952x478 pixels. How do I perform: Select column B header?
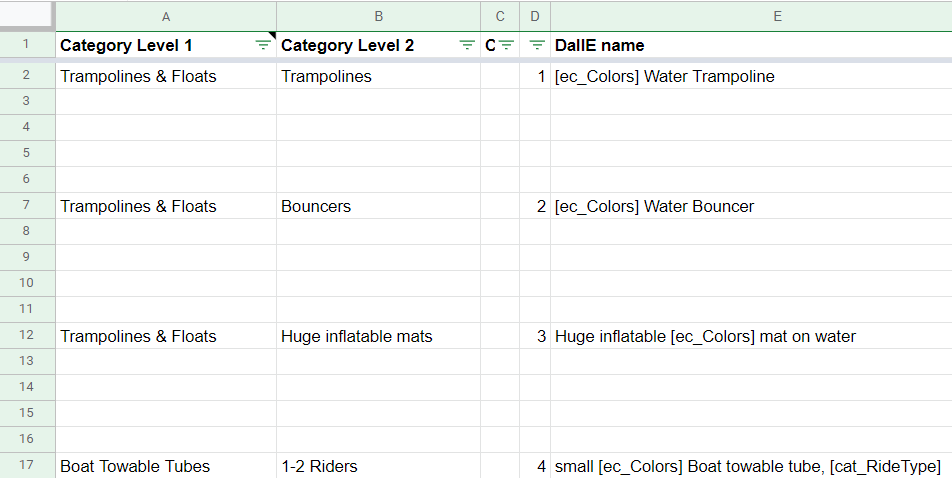click(x=378, y=16)
